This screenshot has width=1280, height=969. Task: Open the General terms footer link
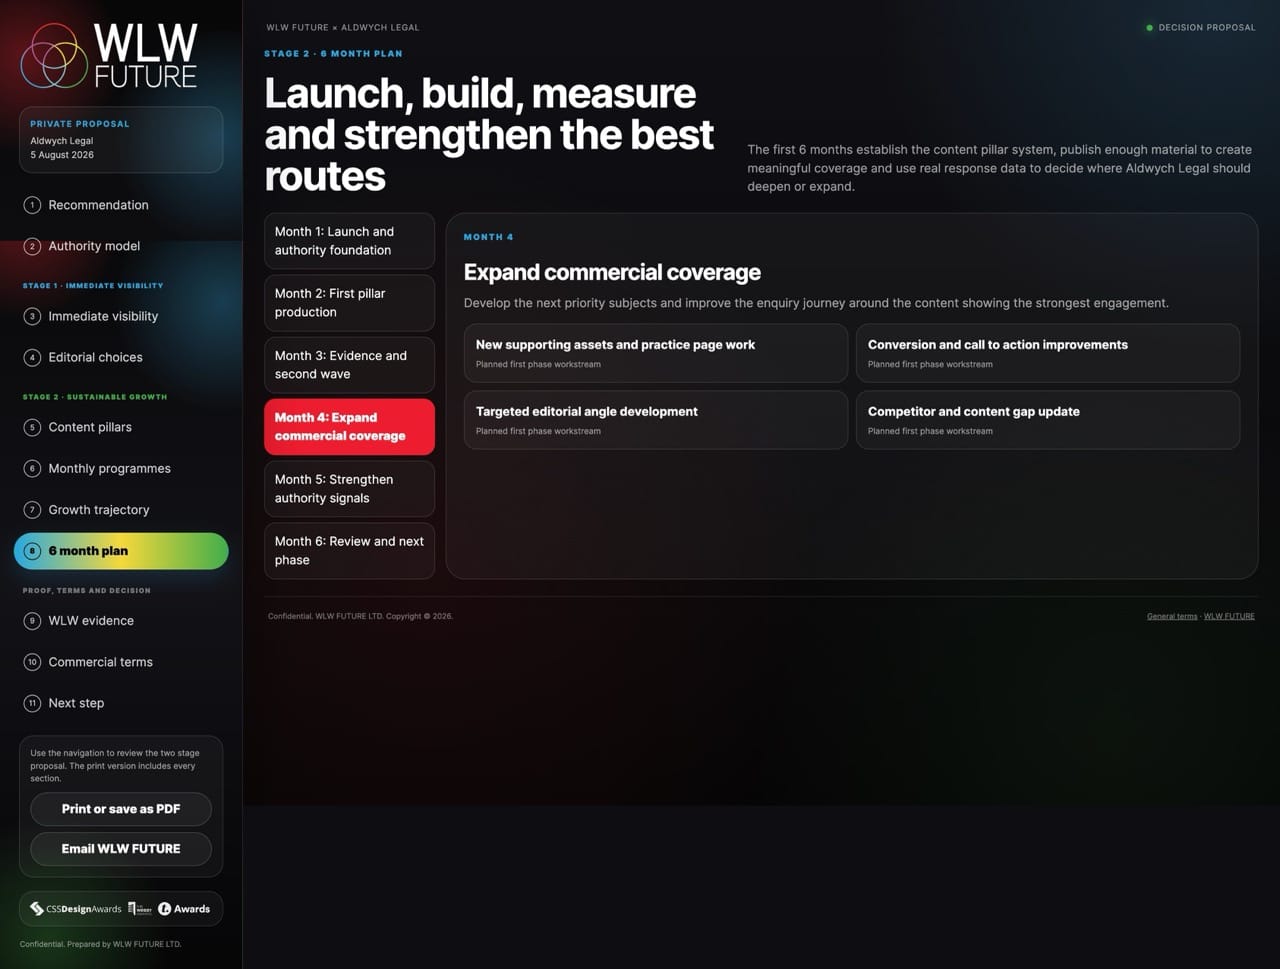click(x=1172, y=616)
